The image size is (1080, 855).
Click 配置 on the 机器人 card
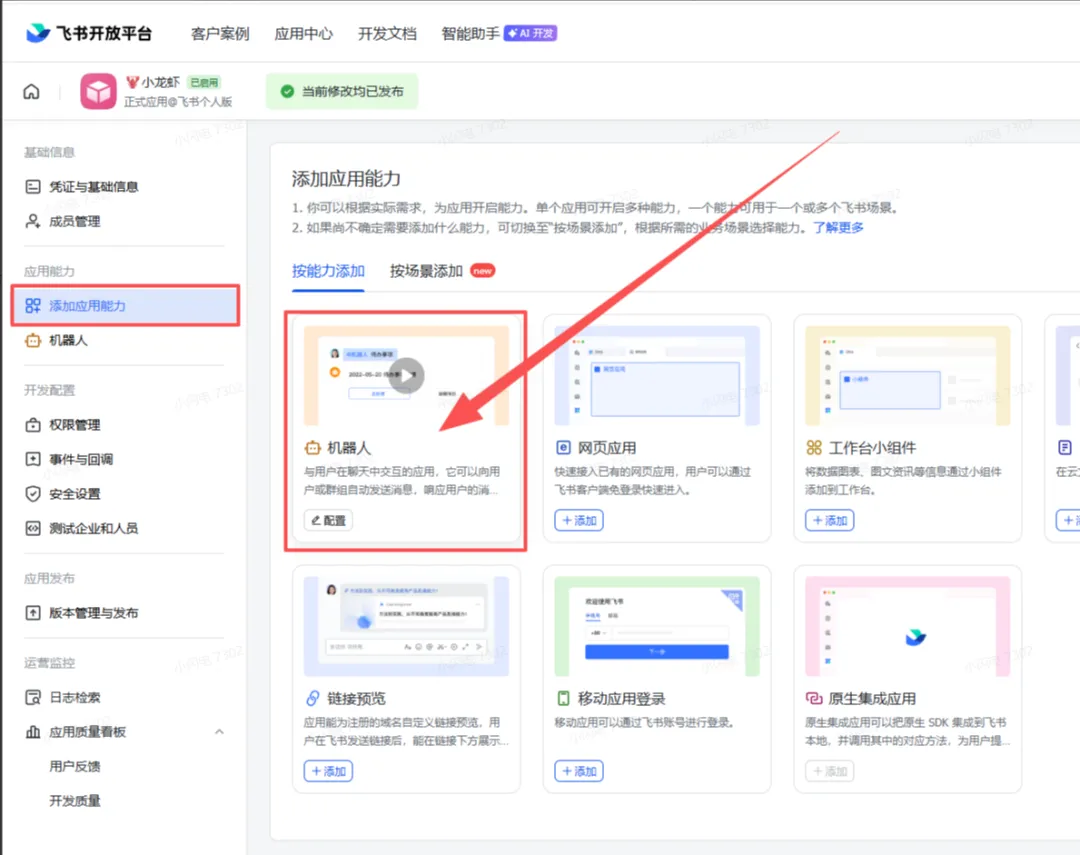tap(328, 520)
